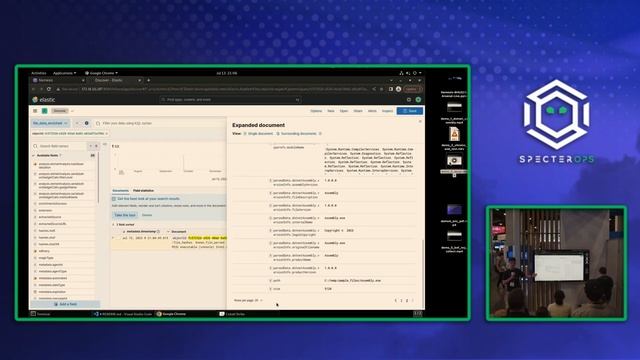This screenshot has width=640, height=360.
Task: Click the Chrome side panel icon
Action: tap(391, 89)
